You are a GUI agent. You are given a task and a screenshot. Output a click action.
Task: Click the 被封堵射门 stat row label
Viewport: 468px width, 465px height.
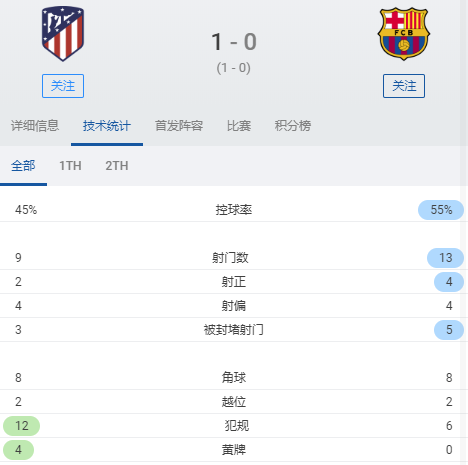click(234, 330)
